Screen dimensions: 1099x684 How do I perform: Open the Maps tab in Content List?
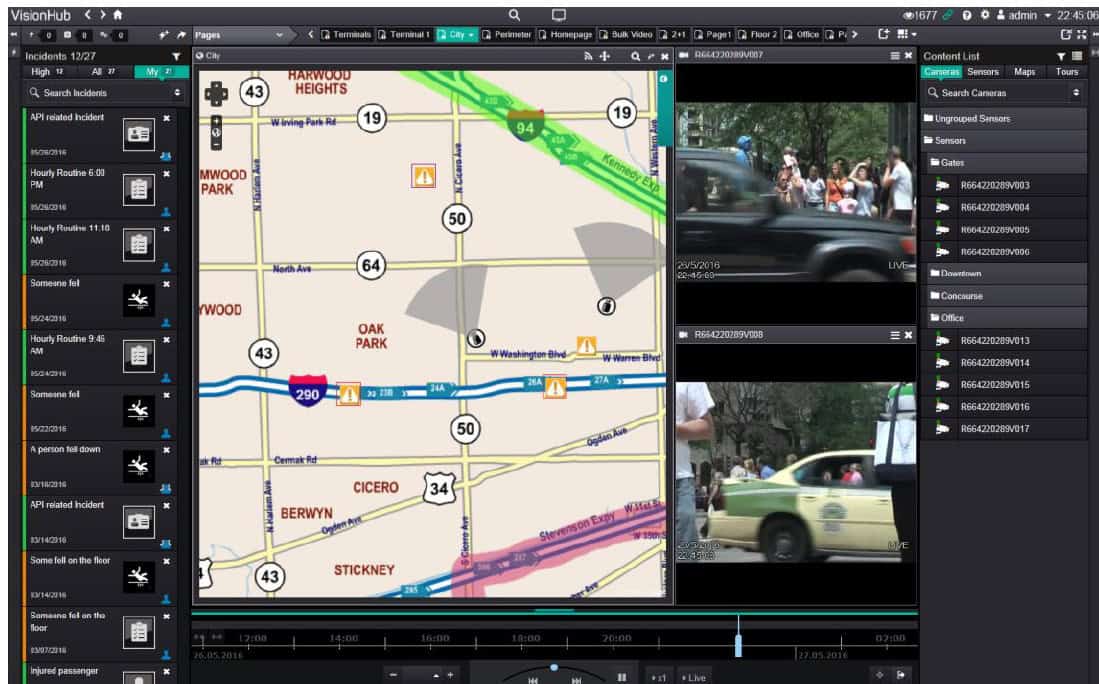pos(1024,72)
